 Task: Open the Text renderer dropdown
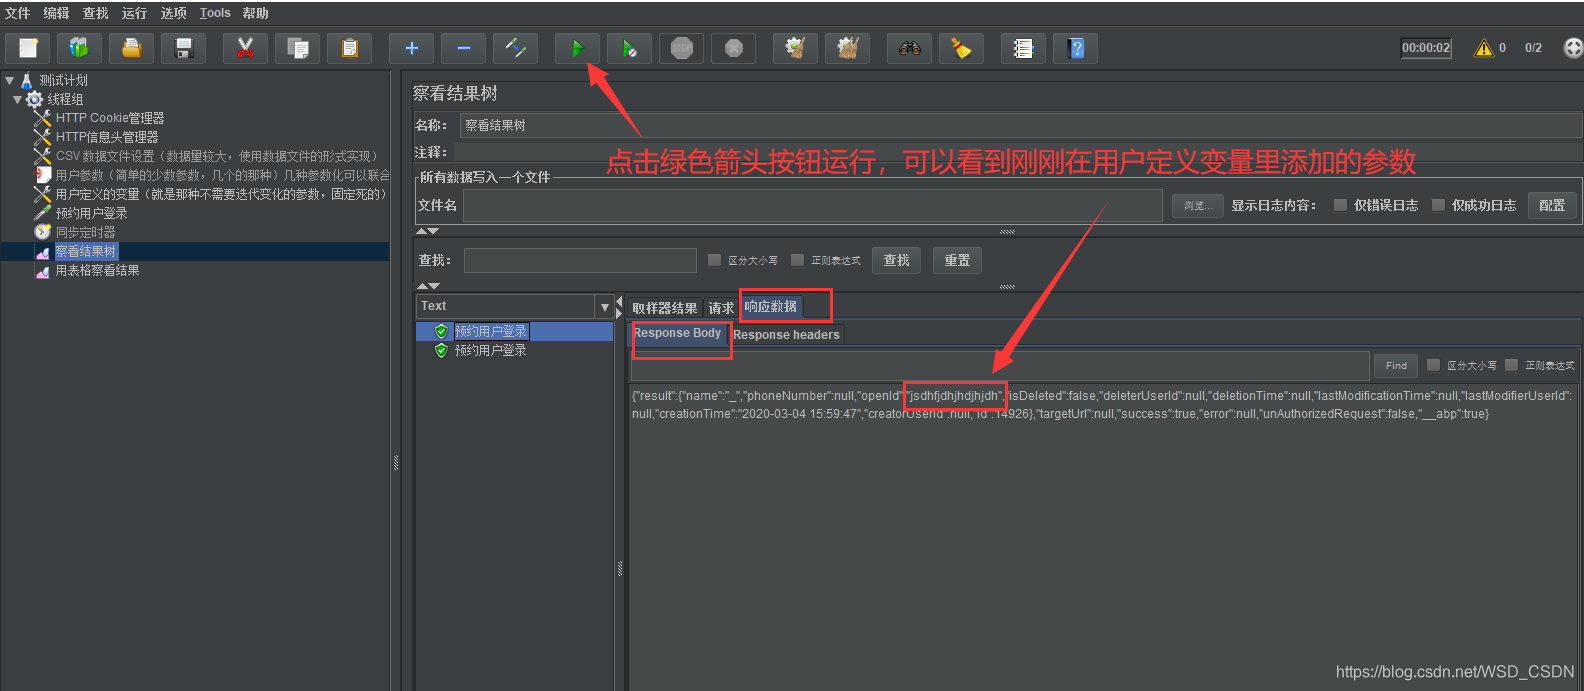pos(604,307)
